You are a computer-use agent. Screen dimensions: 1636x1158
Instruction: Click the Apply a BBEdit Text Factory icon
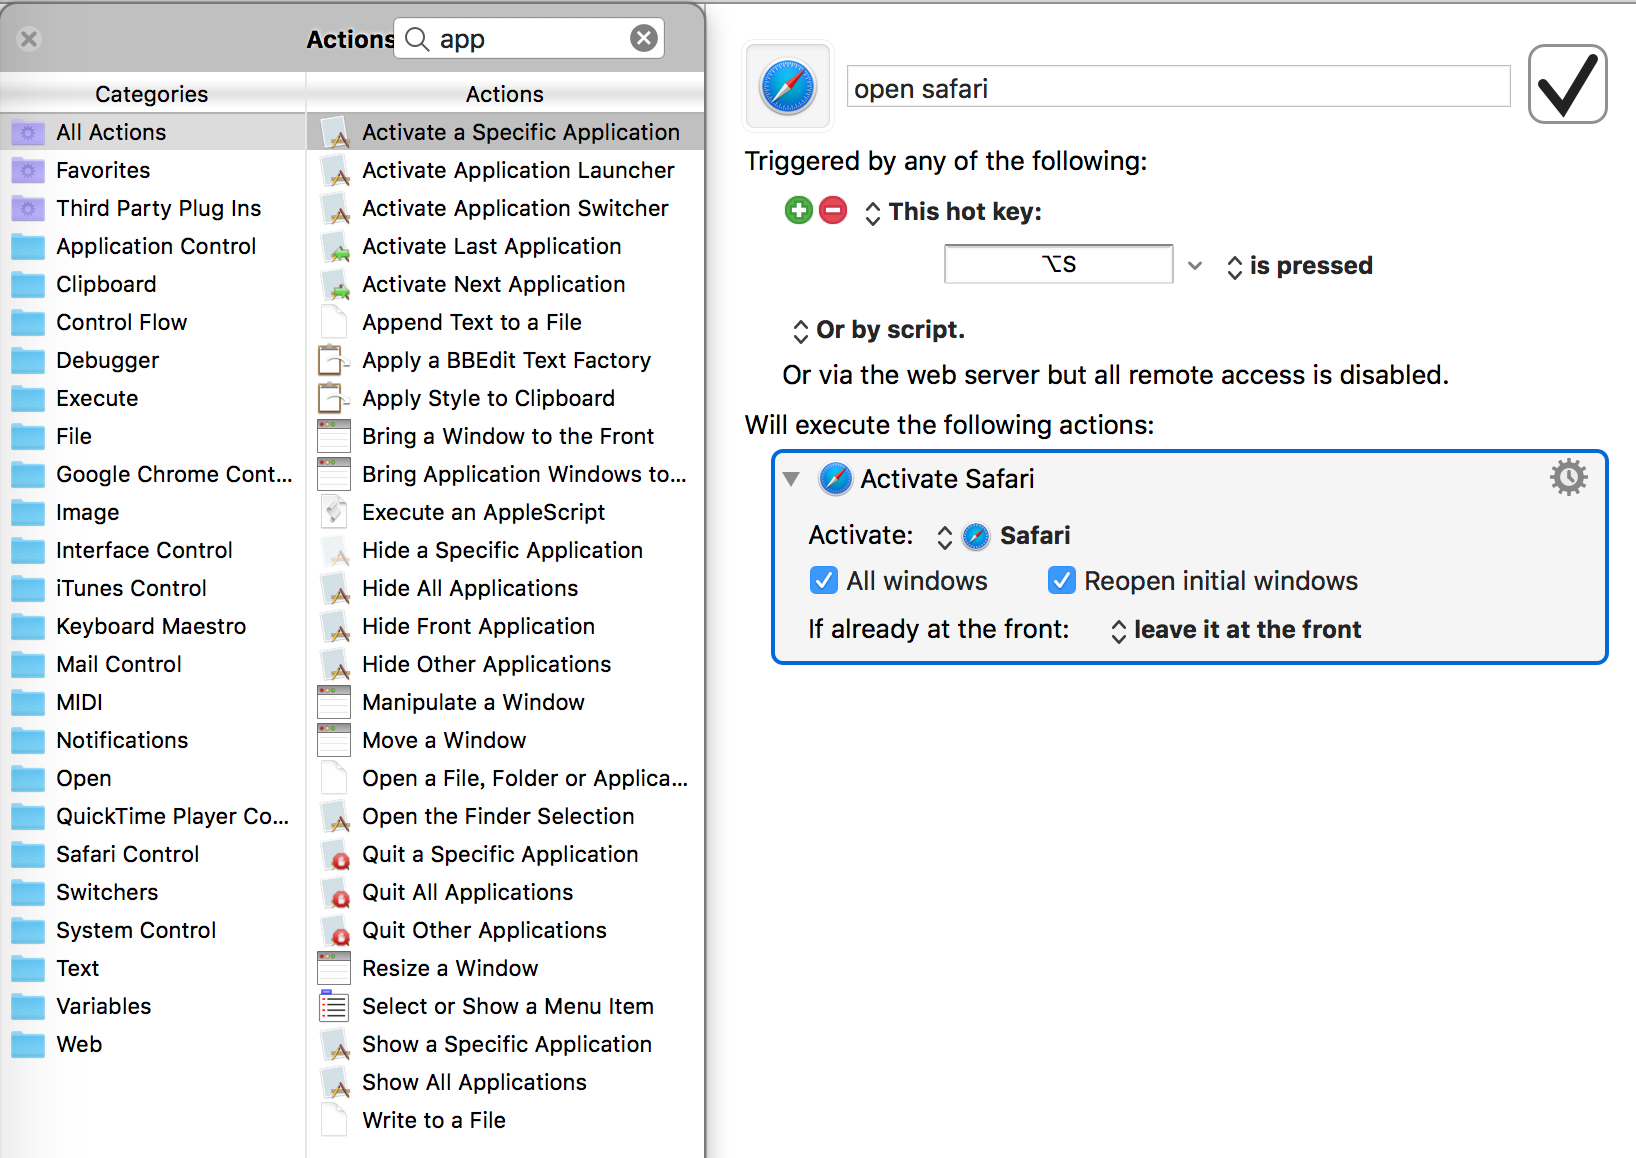coord(334,360)
